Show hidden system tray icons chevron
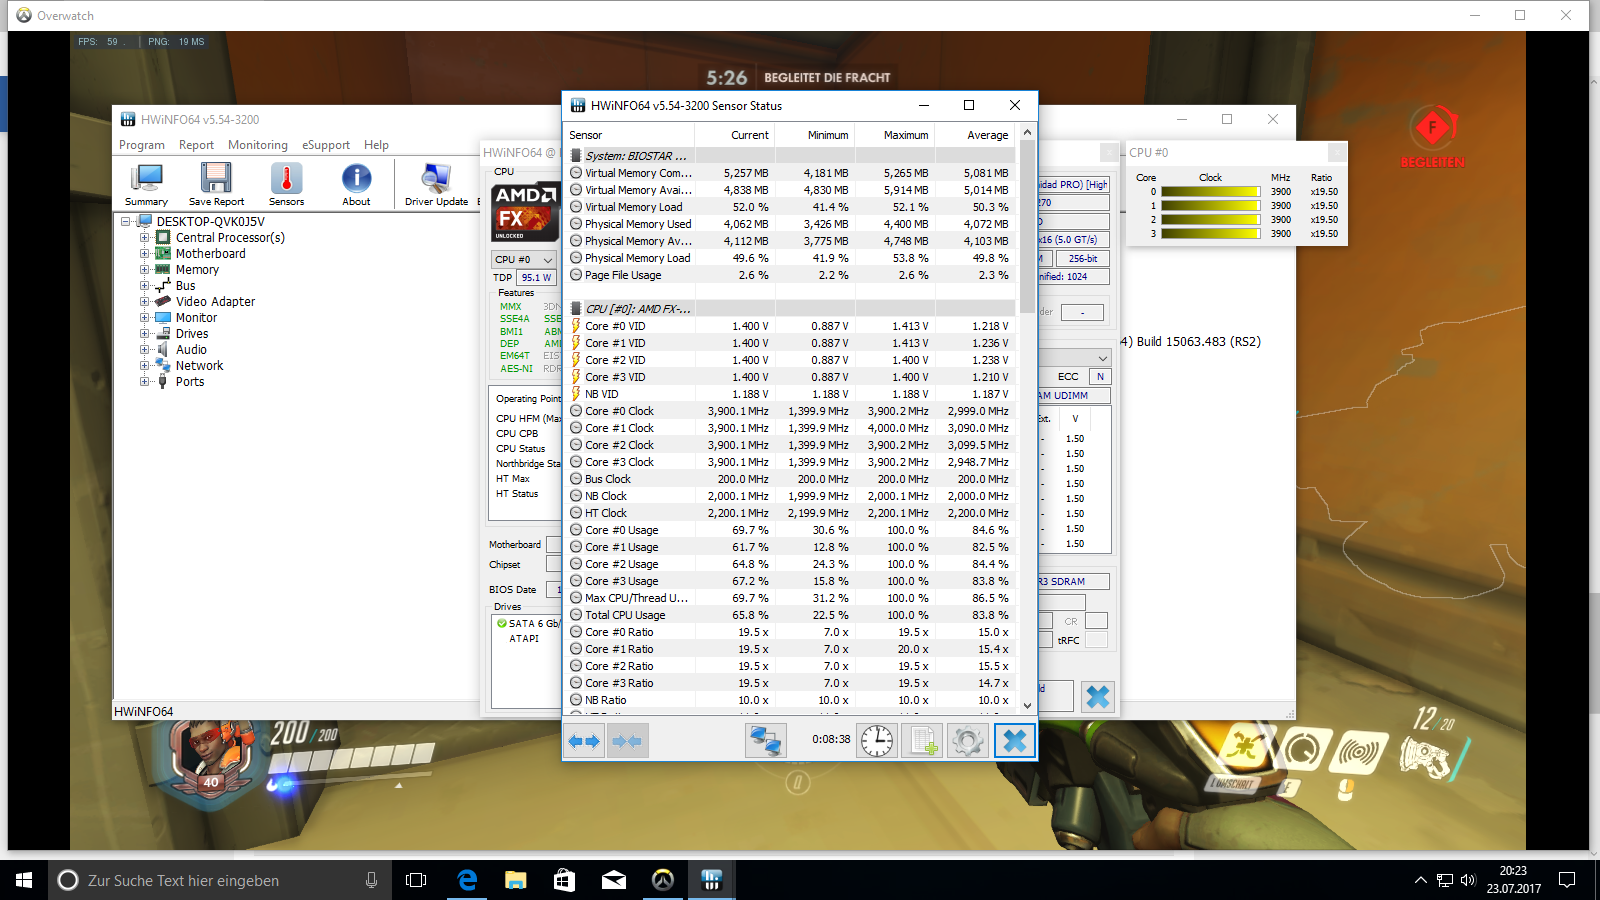 point(1420,880)
